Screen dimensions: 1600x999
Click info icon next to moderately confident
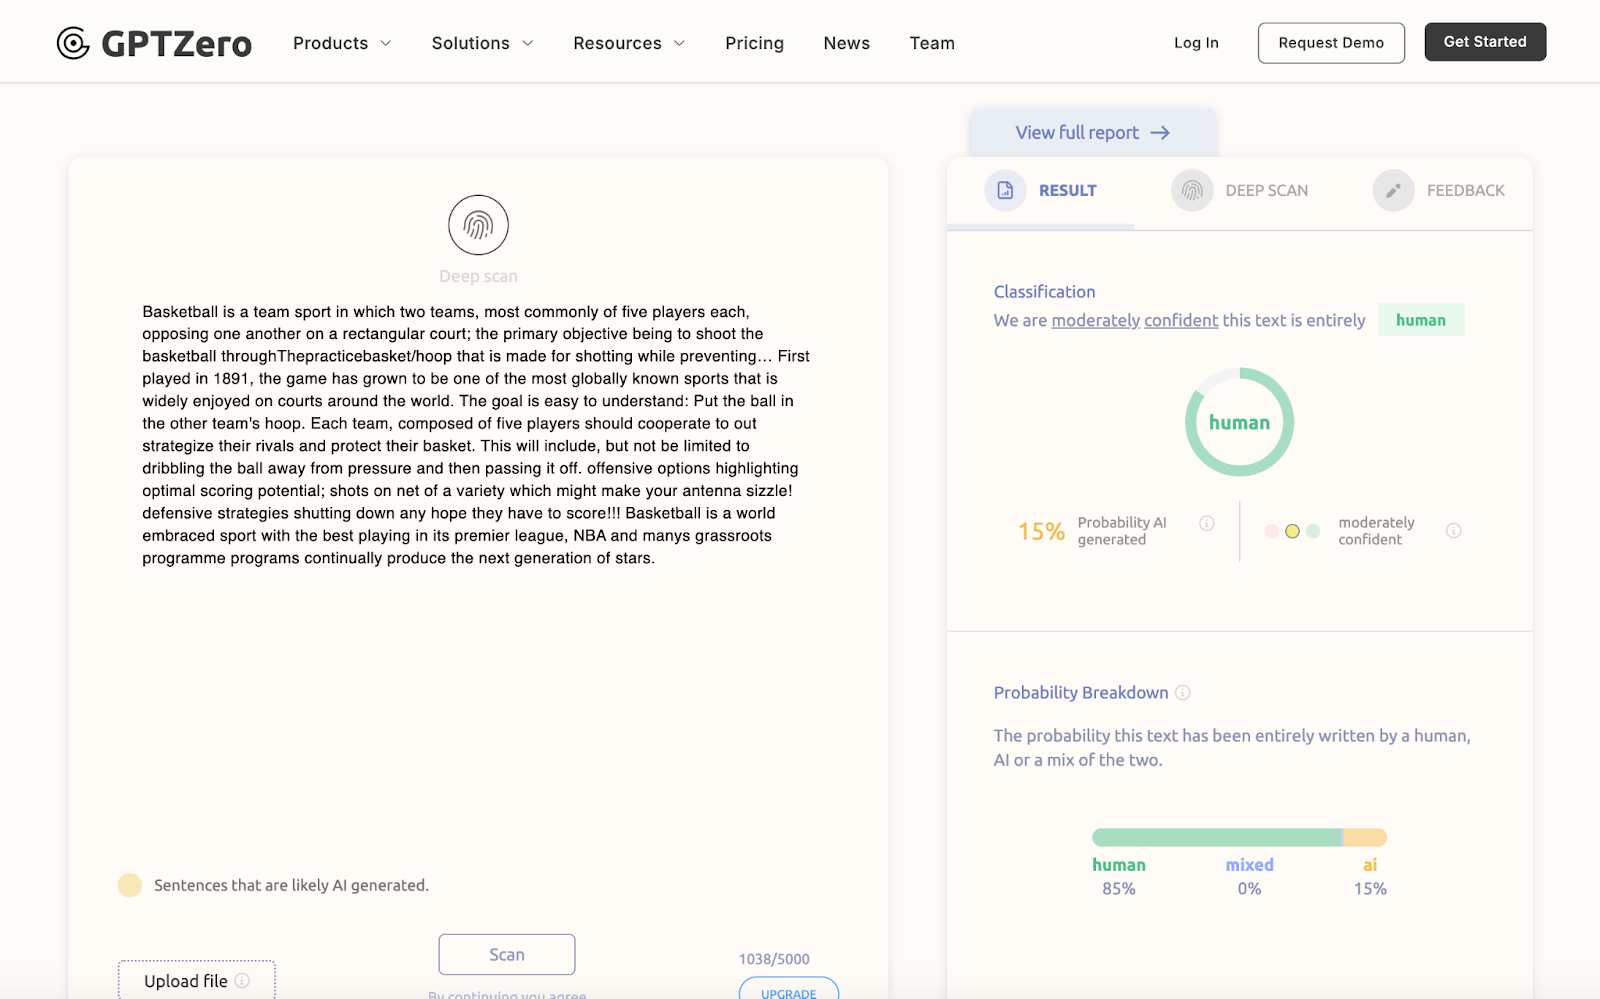[1454, 531]
